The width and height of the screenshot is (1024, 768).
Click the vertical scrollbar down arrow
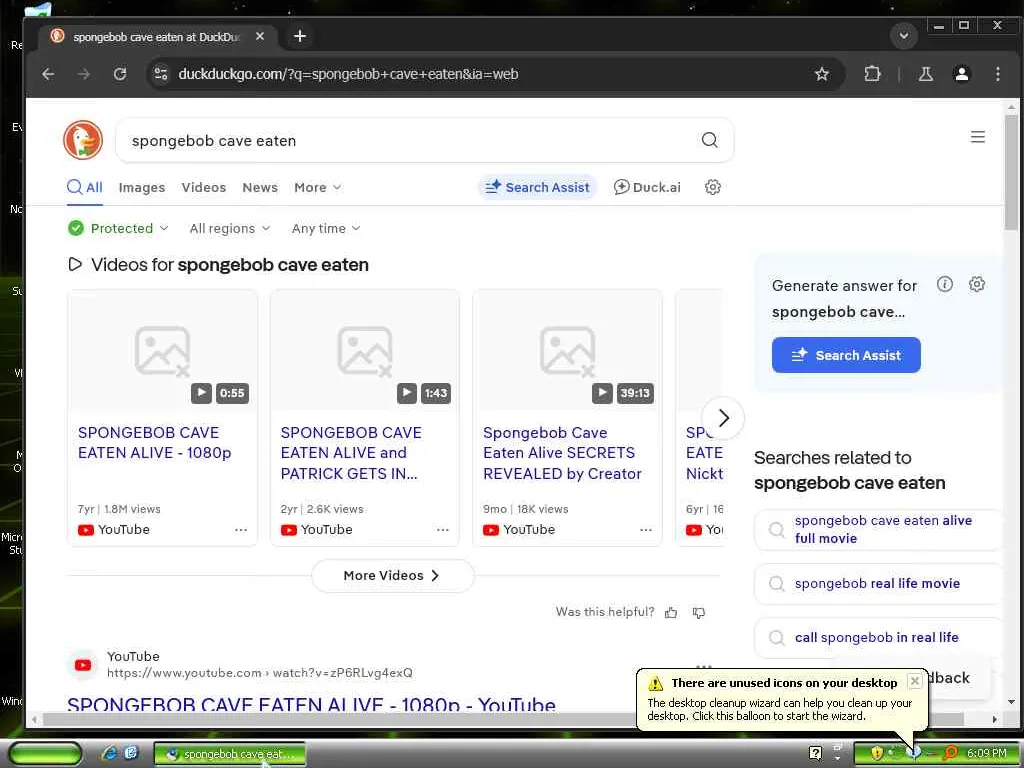click(x=1011, y=702)
